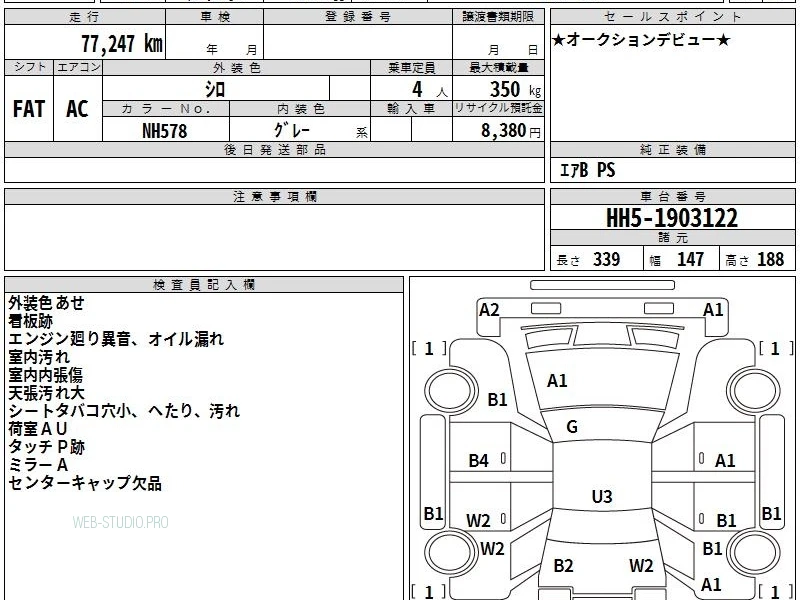
Task: Select the AC air conditioner value
Action: click(x=78, y=109)
